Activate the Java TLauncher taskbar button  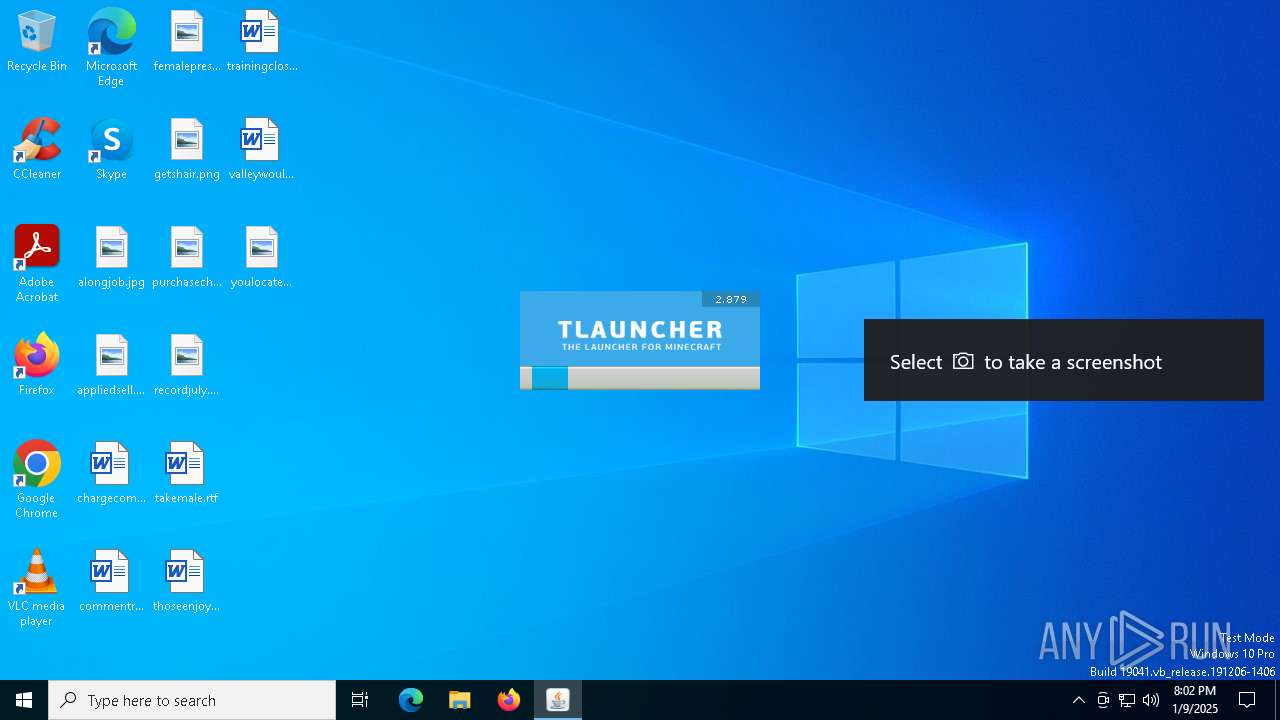558,700
